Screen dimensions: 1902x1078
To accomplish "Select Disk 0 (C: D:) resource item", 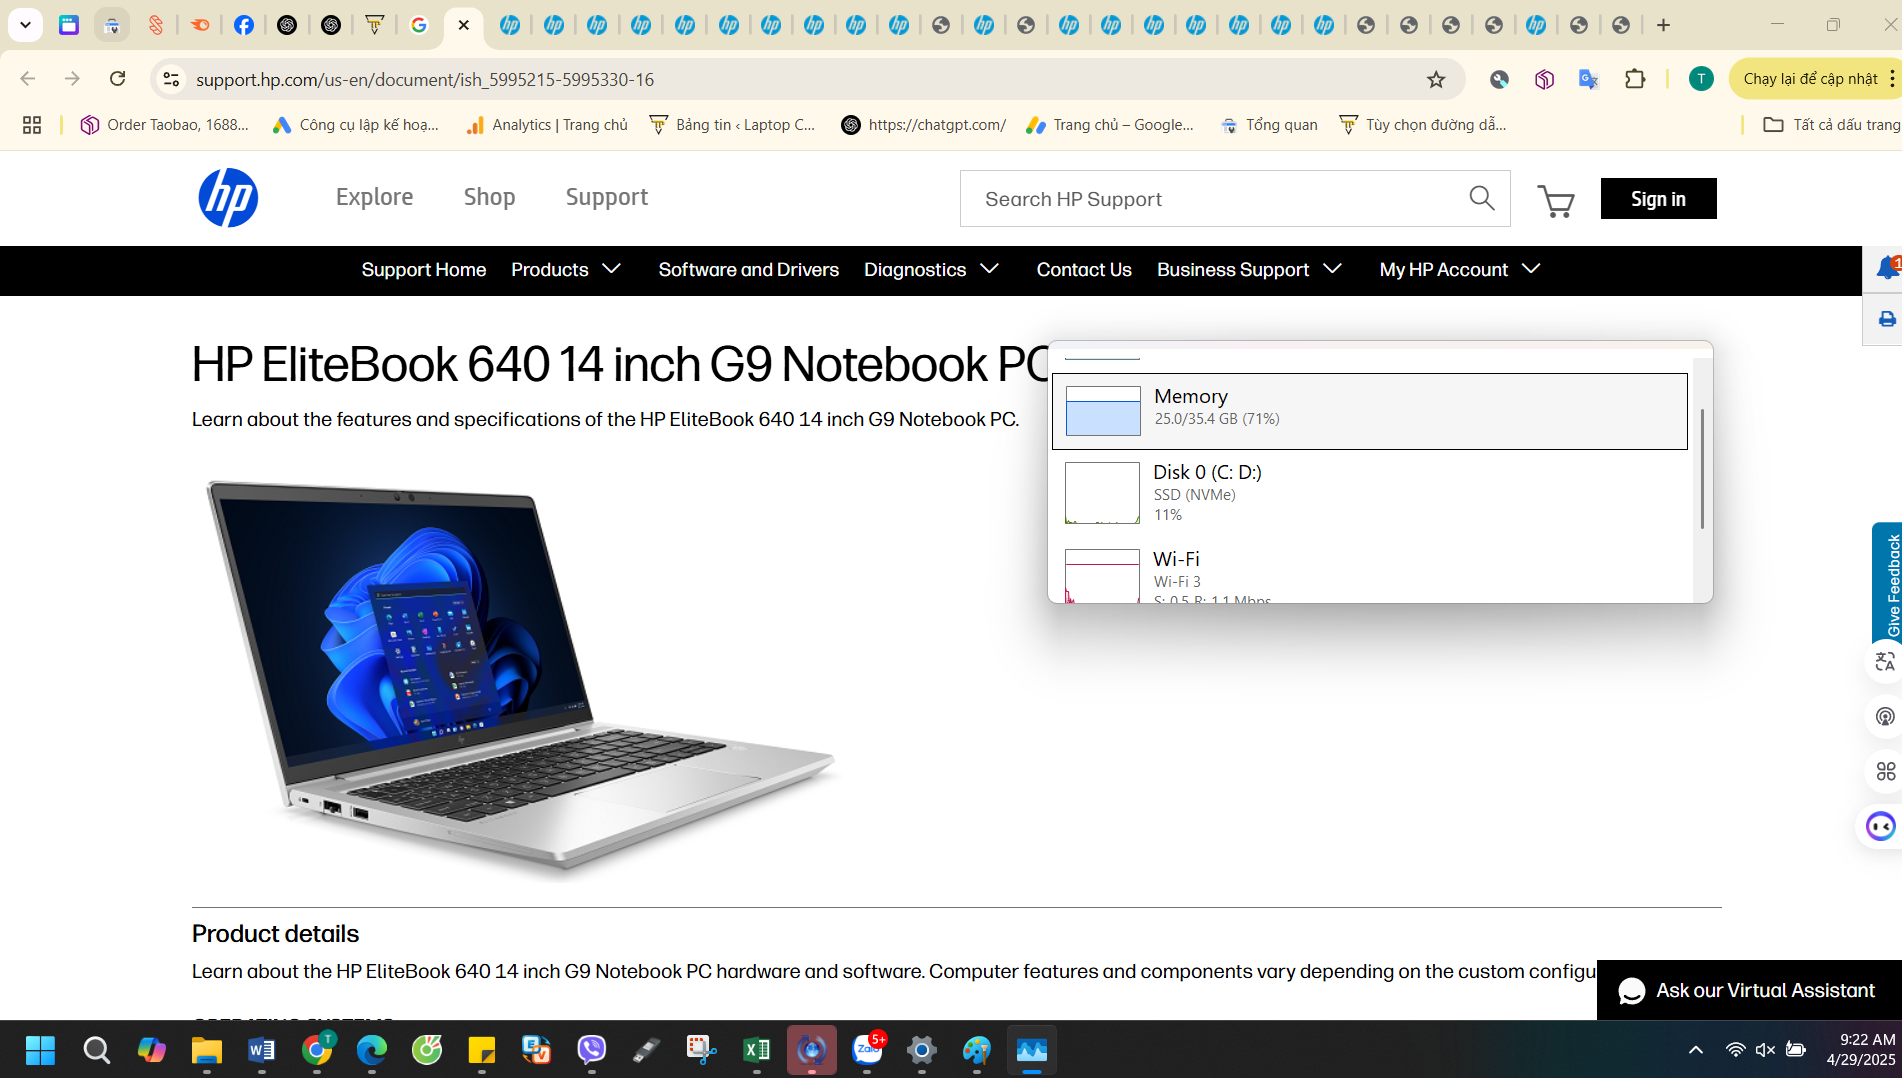I will pos(1369,493).
